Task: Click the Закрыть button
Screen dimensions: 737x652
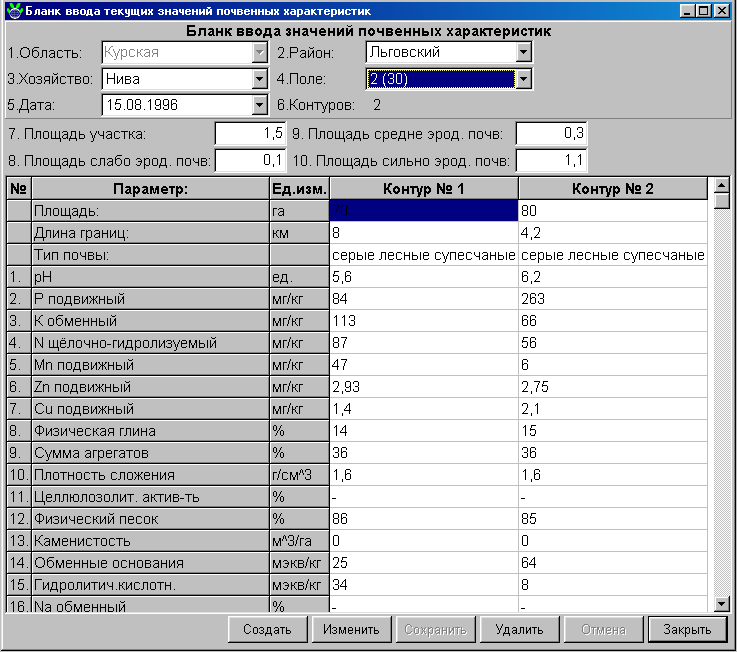Action: pos(687,629)
